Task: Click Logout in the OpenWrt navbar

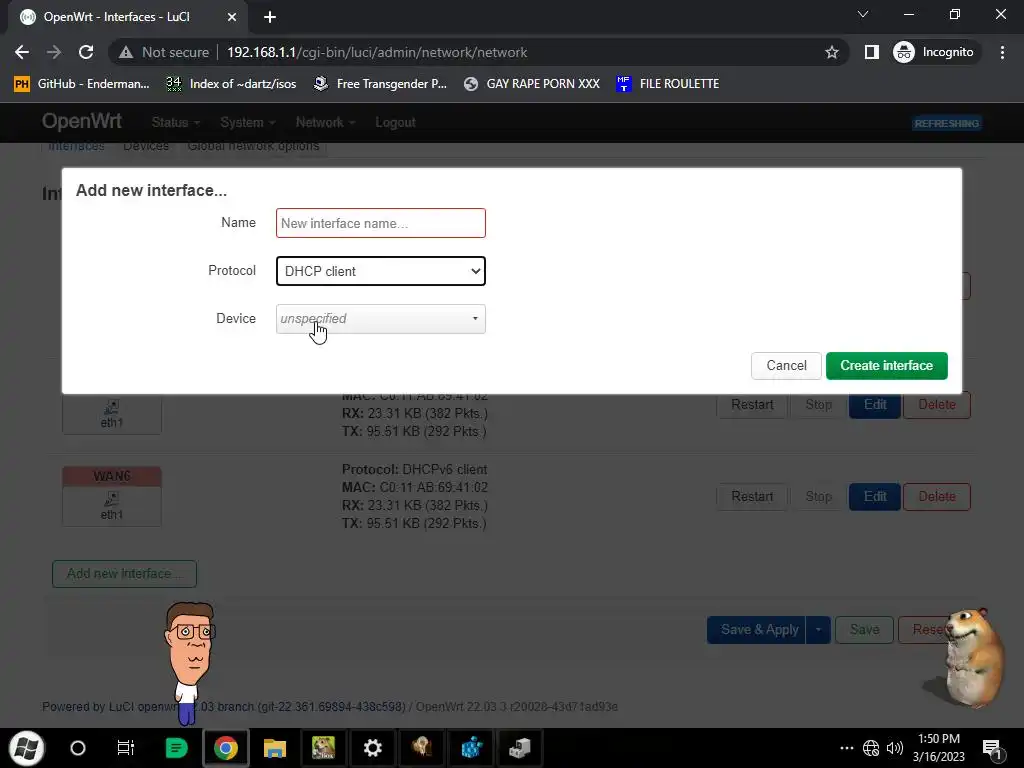Action: click(x=395, y=123)
